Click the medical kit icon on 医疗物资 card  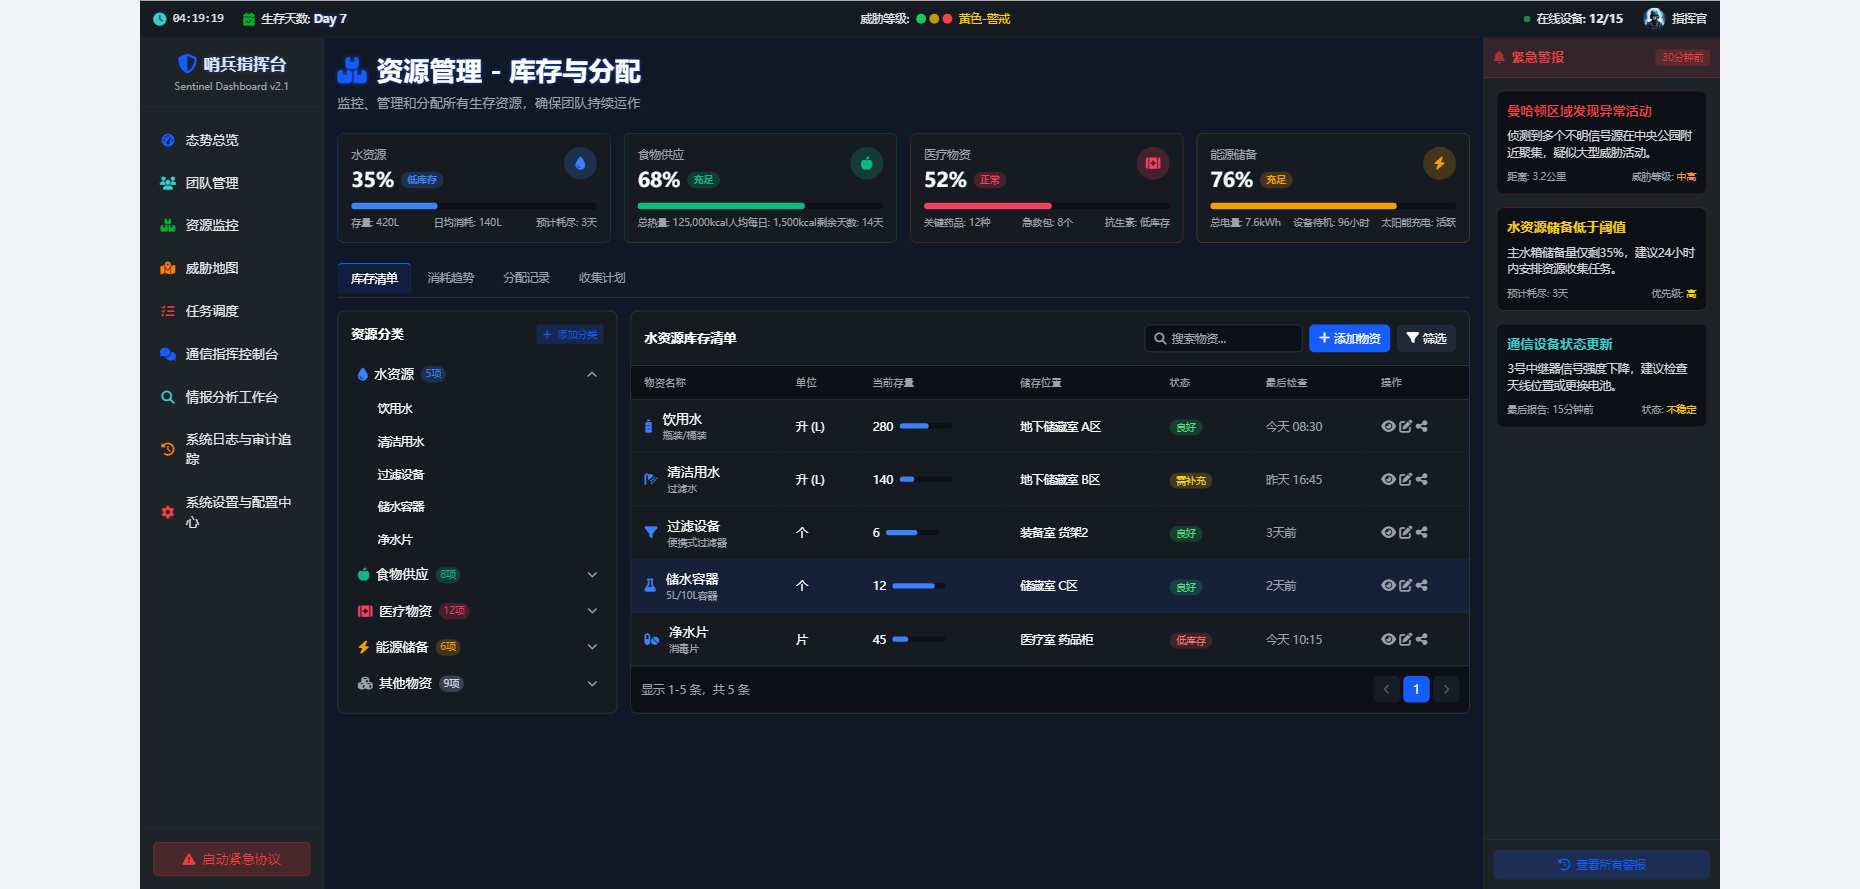click(x=1153, y=163)
